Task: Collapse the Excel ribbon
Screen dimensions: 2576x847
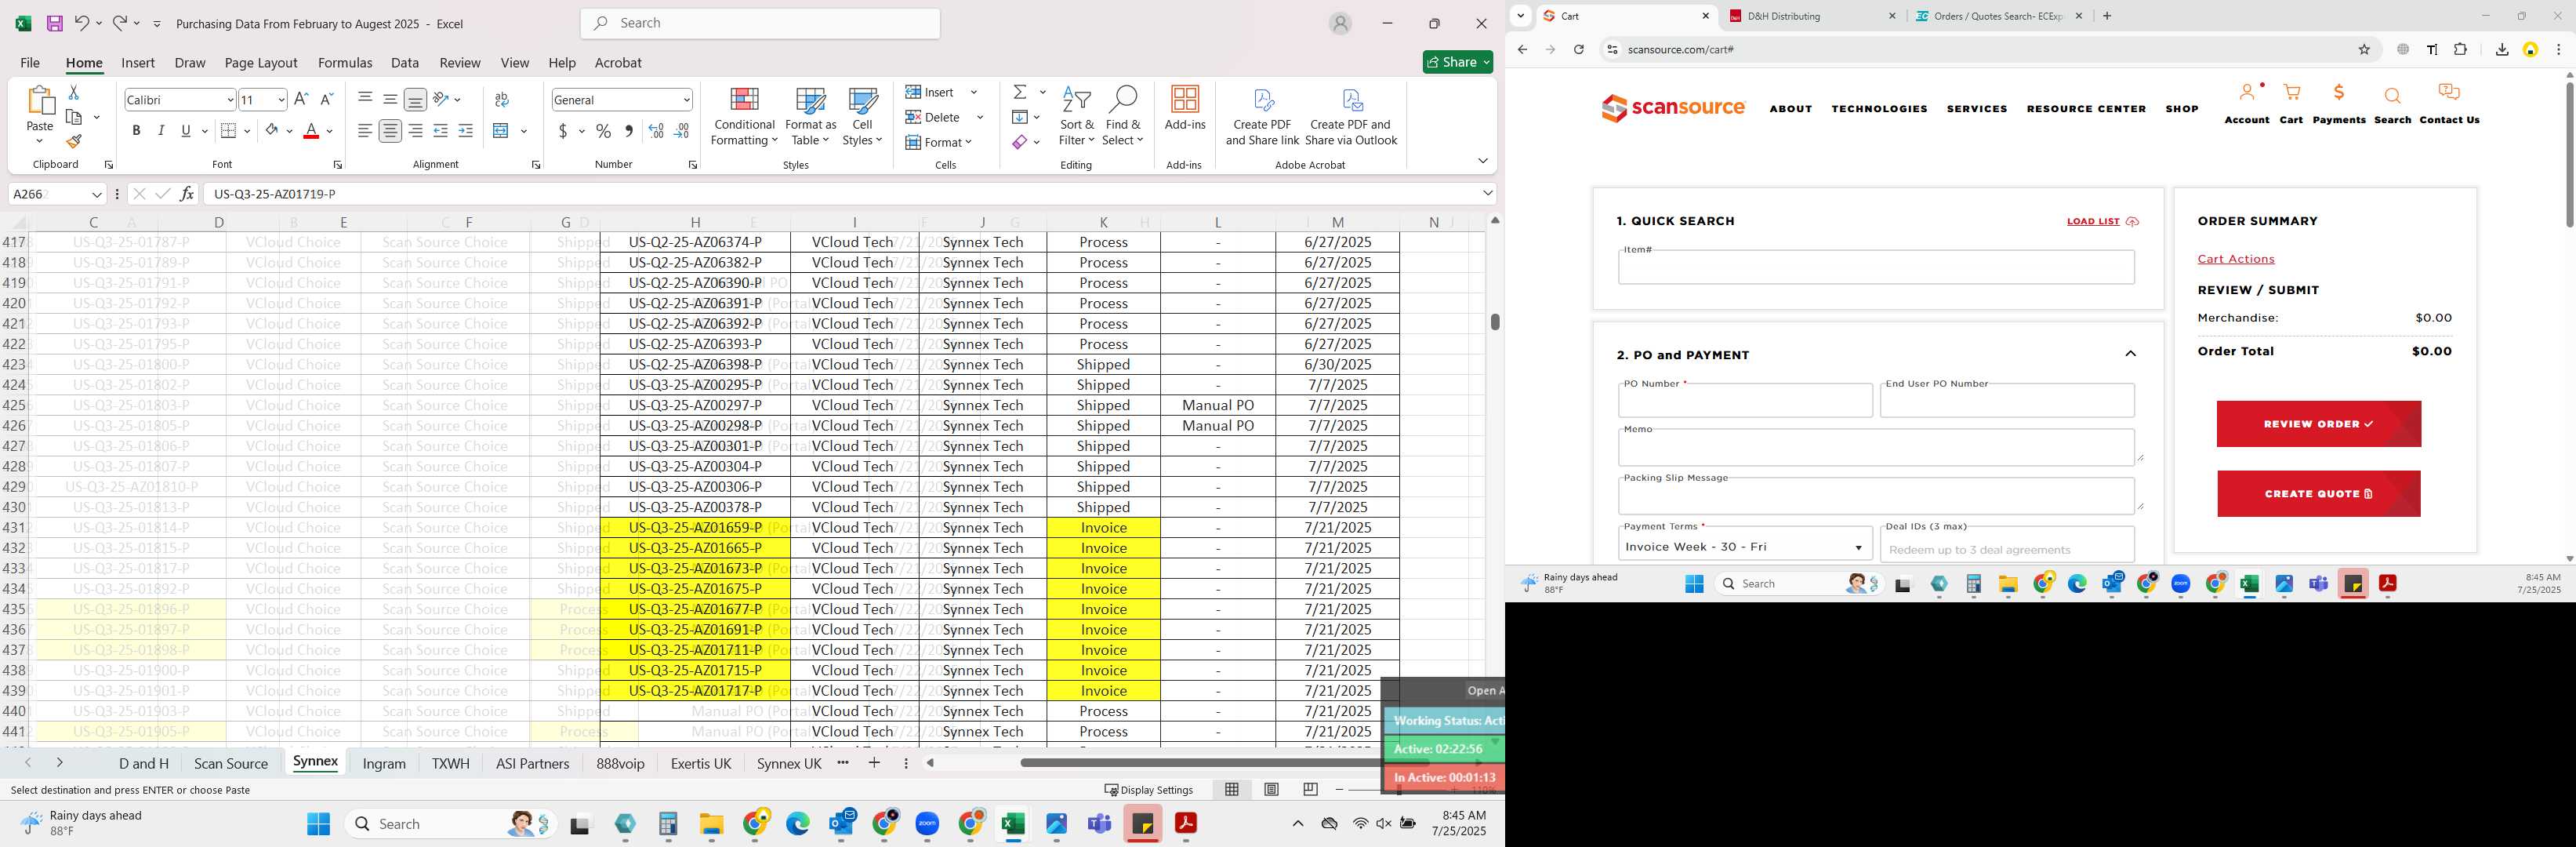Action: click(1482, 161)
